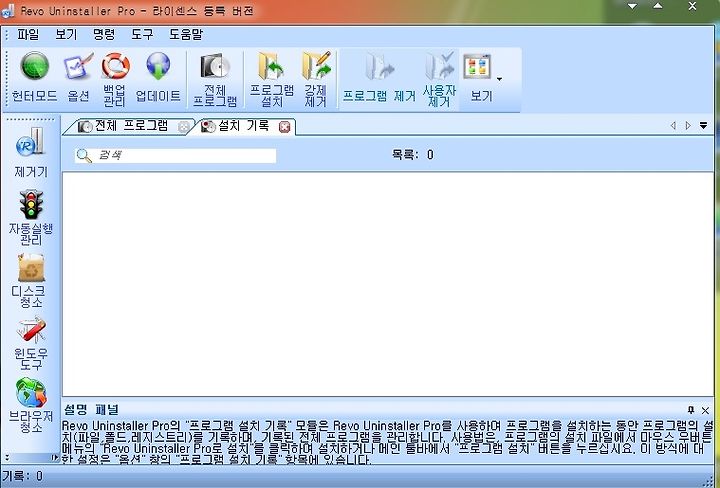
Task: Click status bar text 기록: 0
Action: coord(22,476)
